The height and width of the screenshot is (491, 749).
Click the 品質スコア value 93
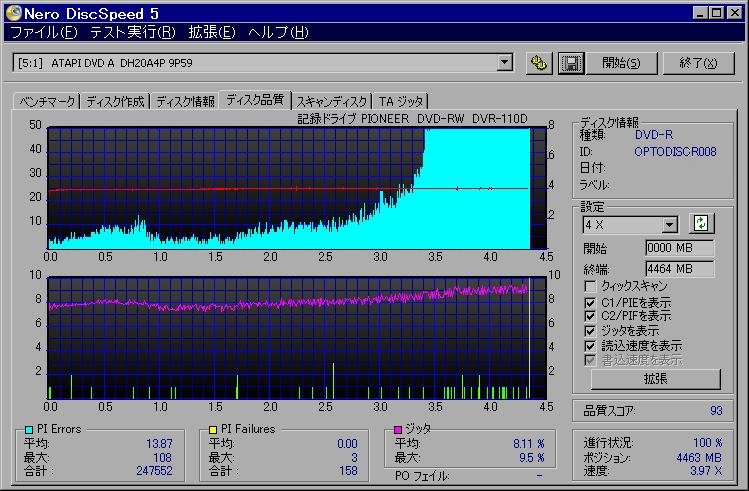pyautogui.click(x=716, y=411)
